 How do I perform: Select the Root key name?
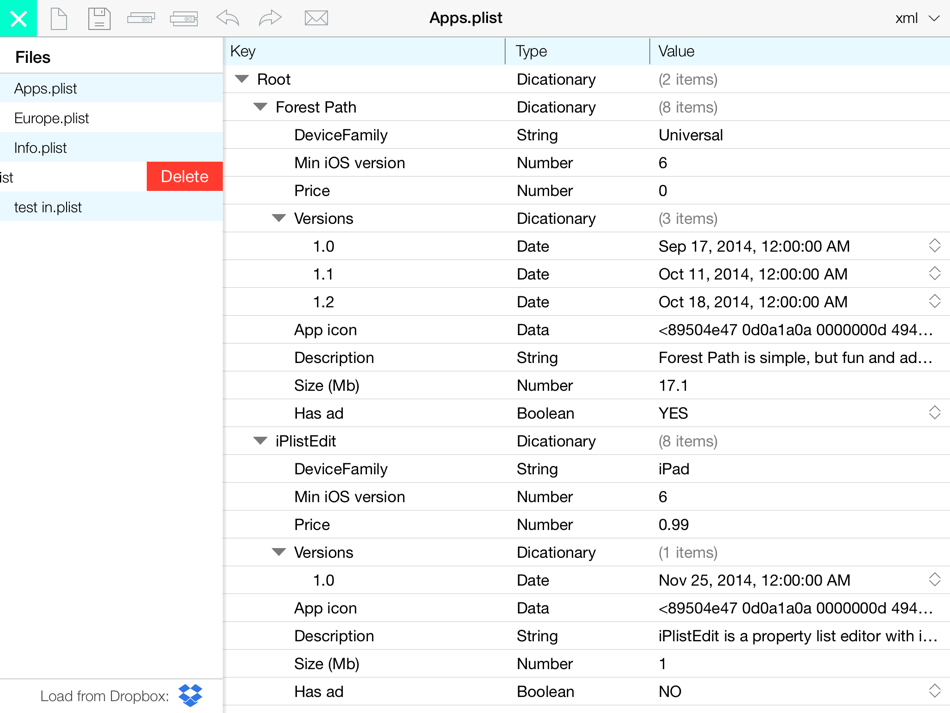tap(274, 79)
